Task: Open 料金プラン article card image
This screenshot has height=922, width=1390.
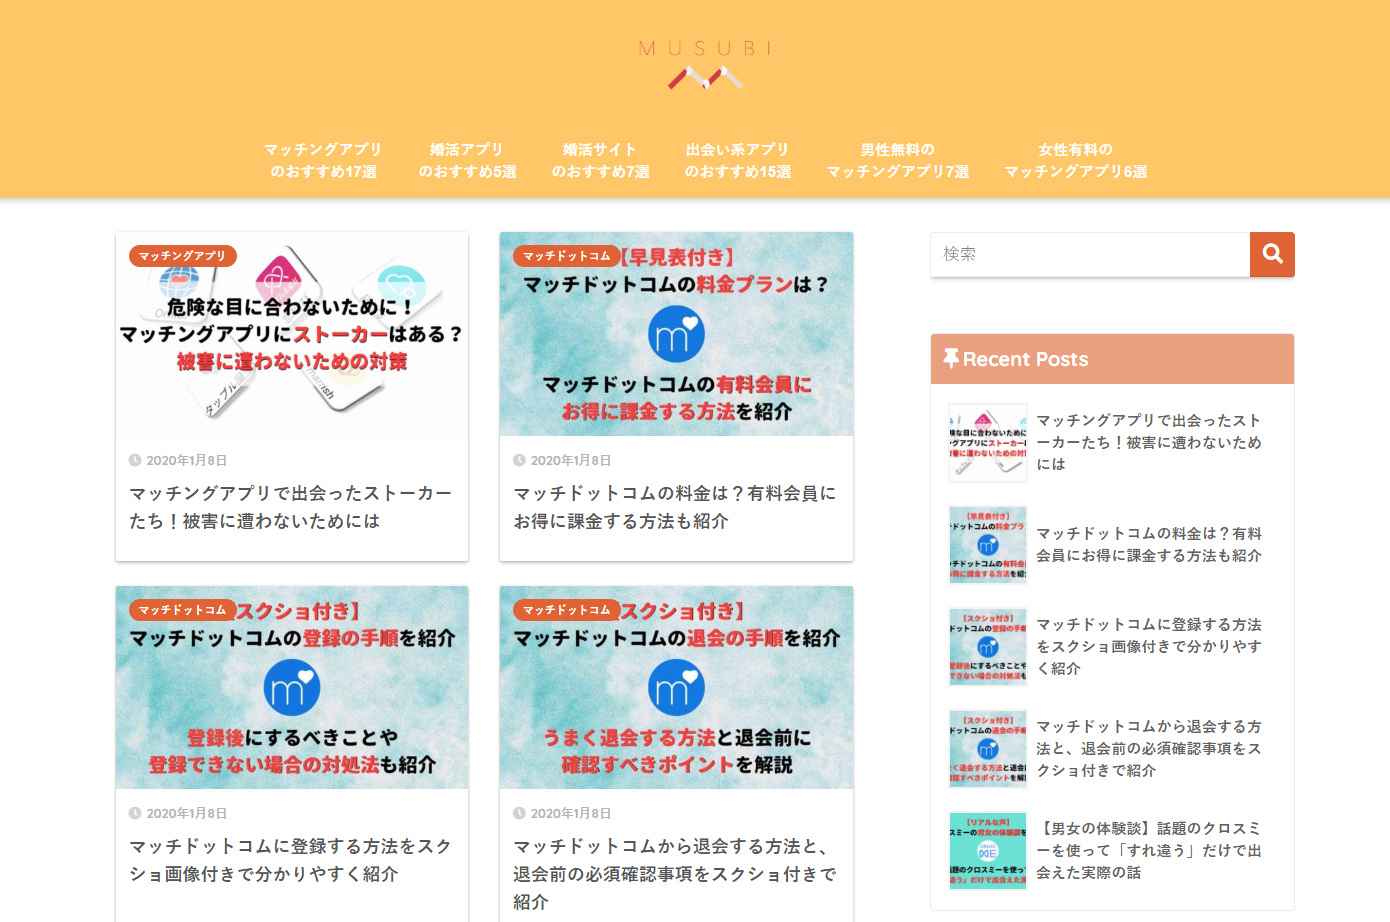Action: tap(676, 334)
